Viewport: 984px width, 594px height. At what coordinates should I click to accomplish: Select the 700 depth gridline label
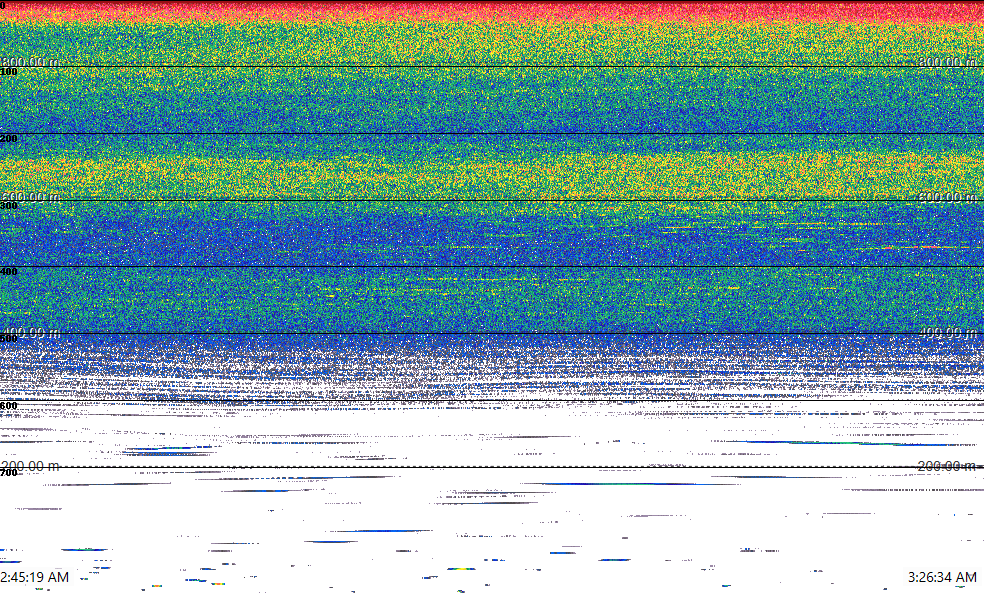point(9,472)
